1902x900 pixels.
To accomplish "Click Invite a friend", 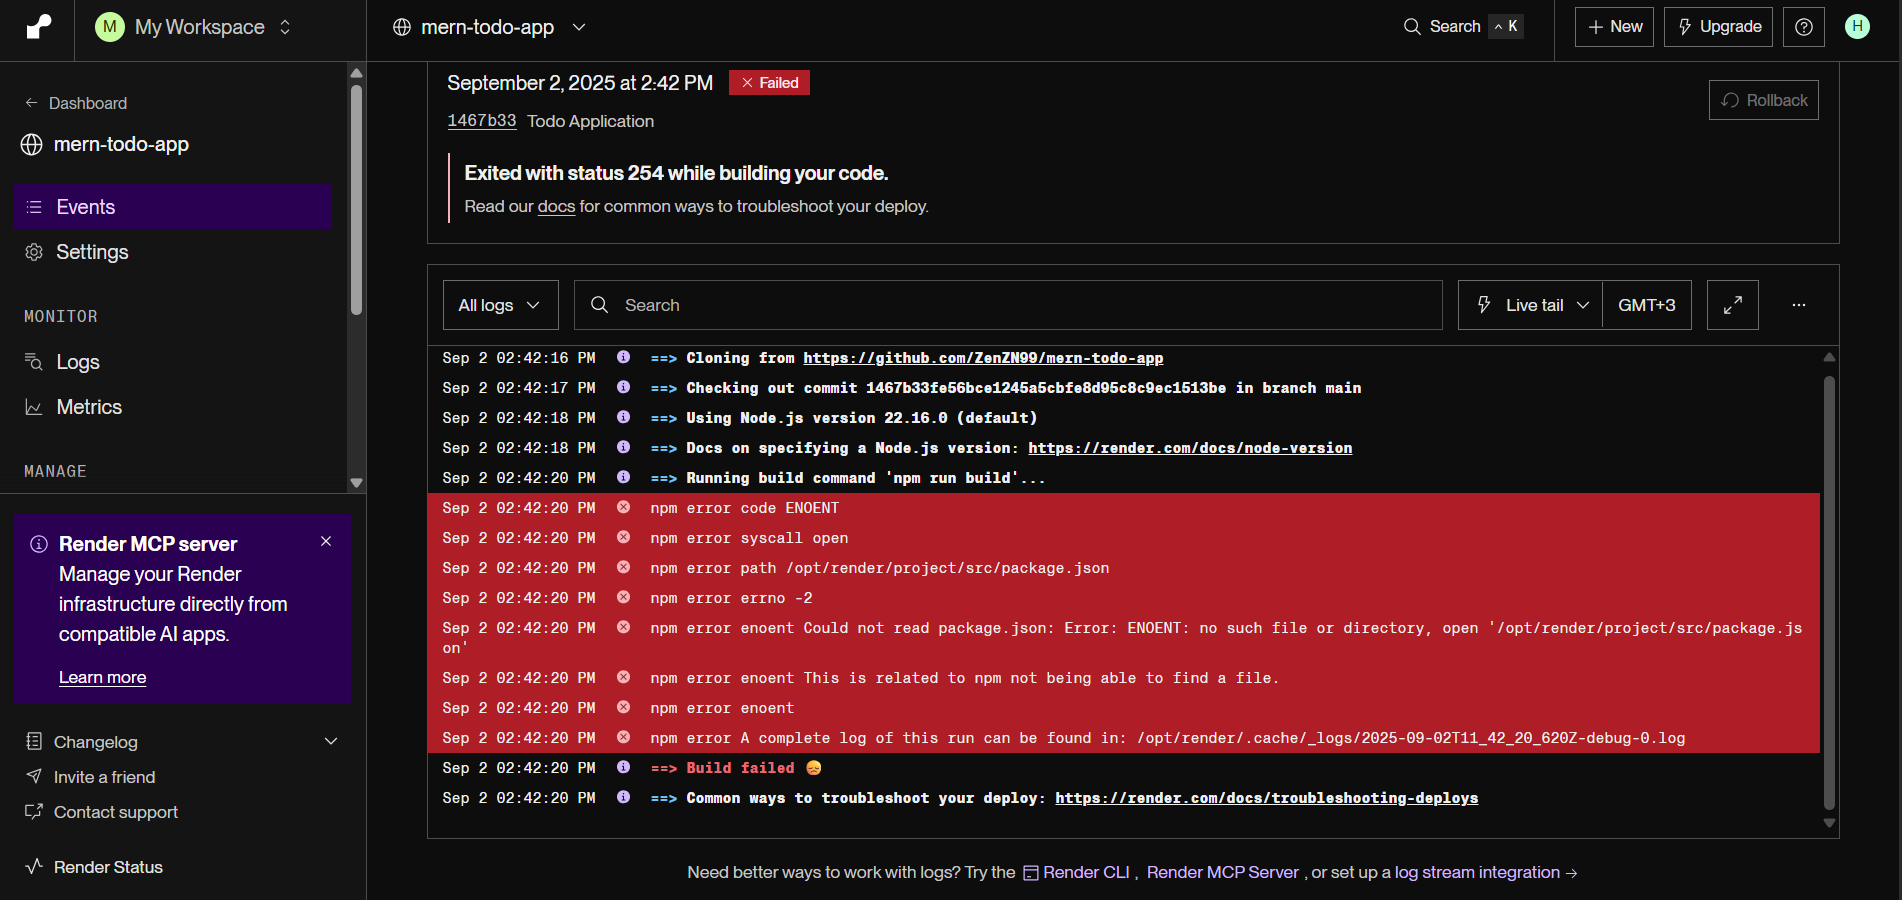I will [x=90, y=777].
